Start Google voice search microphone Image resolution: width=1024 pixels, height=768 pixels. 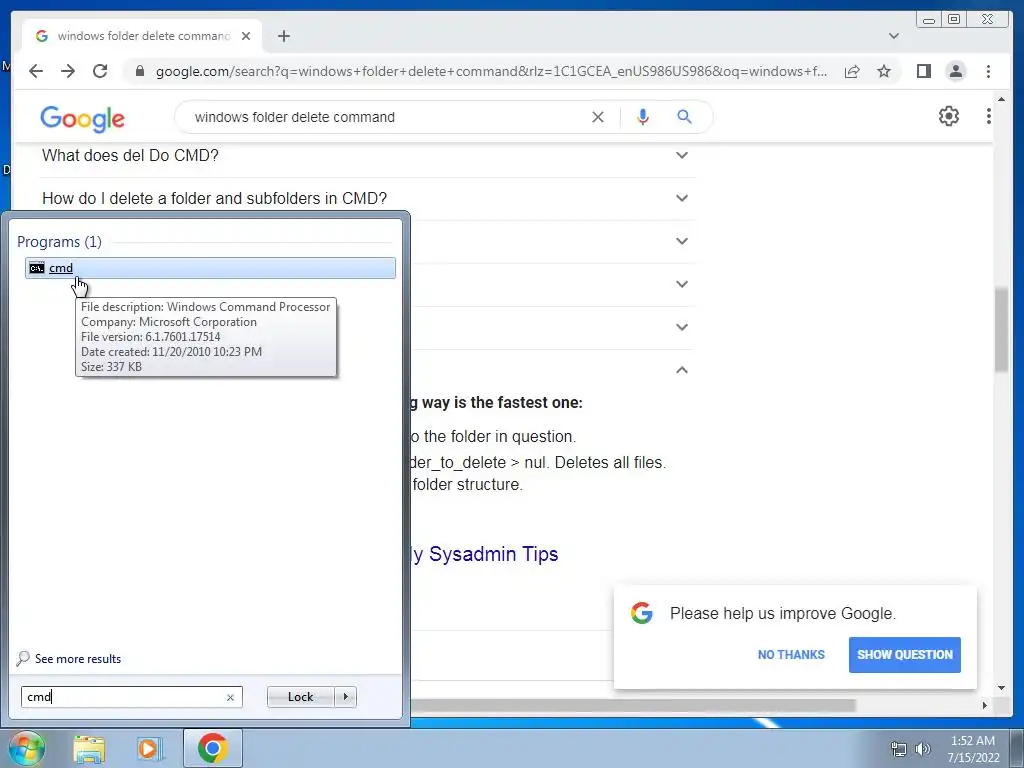click(x=643, y=117)
